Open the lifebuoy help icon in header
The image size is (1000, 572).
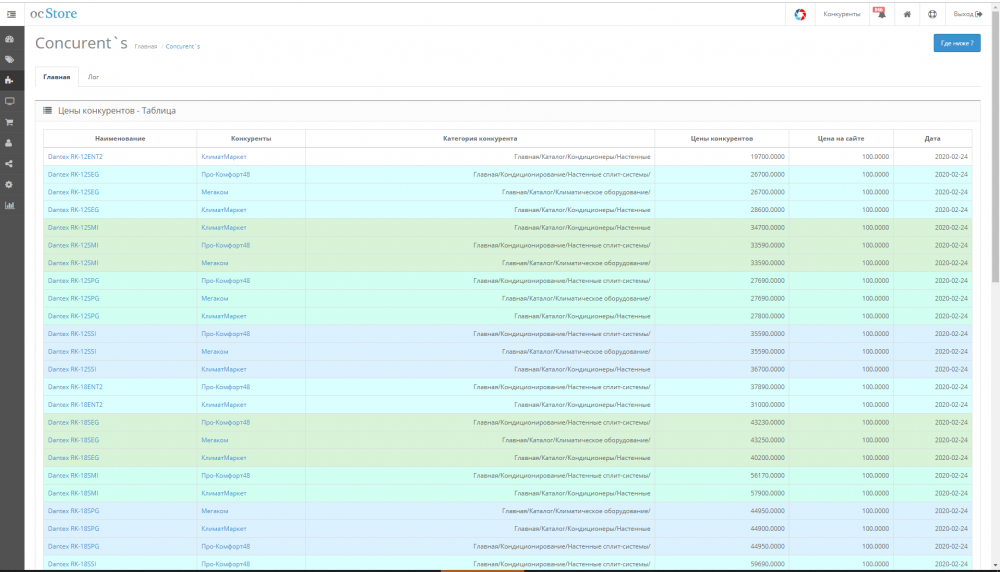[x=932, y=14]
